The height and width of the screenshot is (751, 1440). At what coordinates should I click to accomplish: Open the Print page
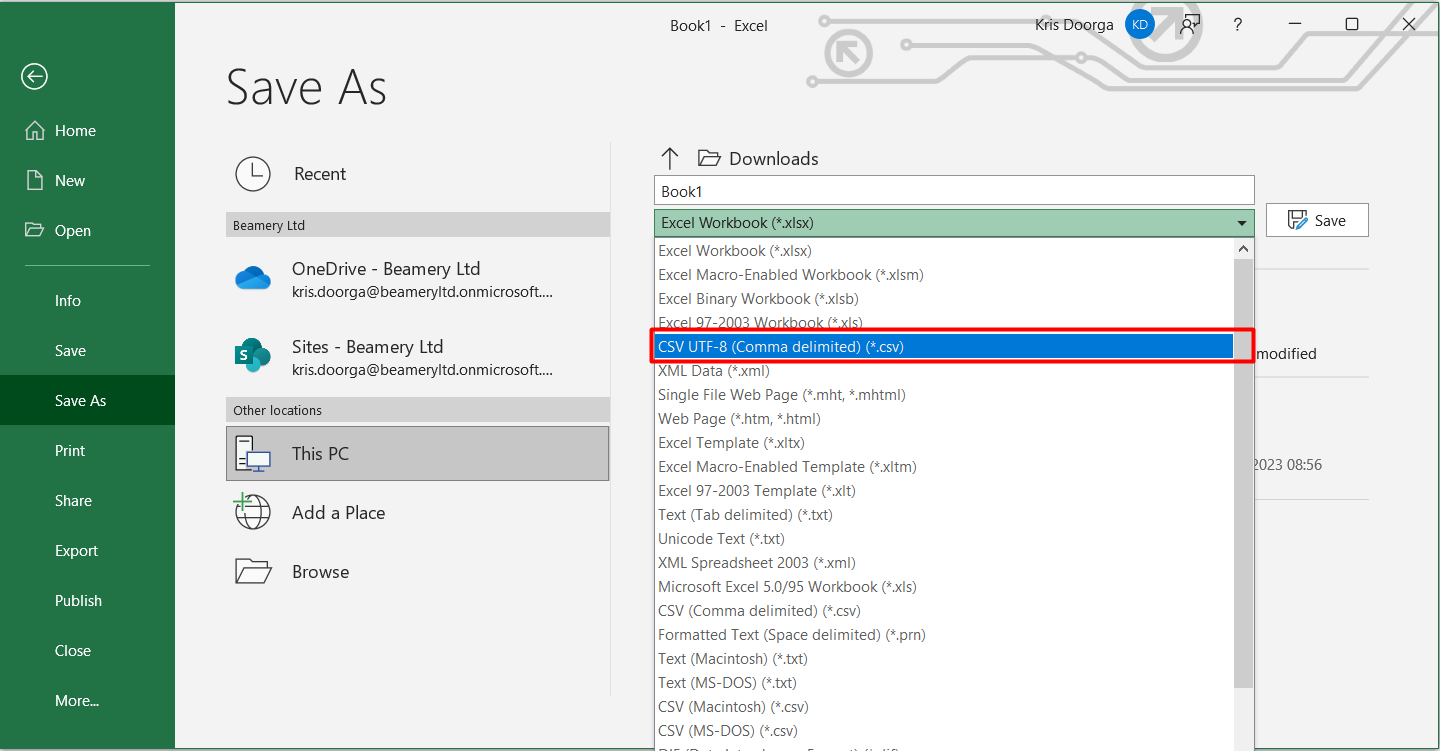(x=87, y=451)
